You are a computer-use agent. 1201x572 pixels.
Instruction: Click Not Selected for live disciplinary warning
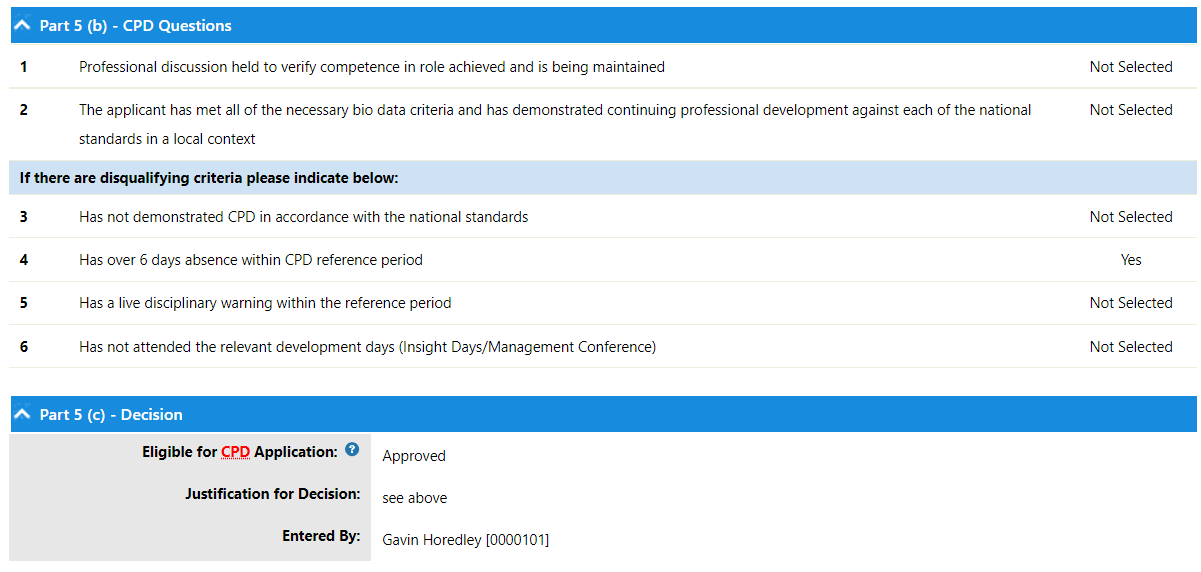1131,303
